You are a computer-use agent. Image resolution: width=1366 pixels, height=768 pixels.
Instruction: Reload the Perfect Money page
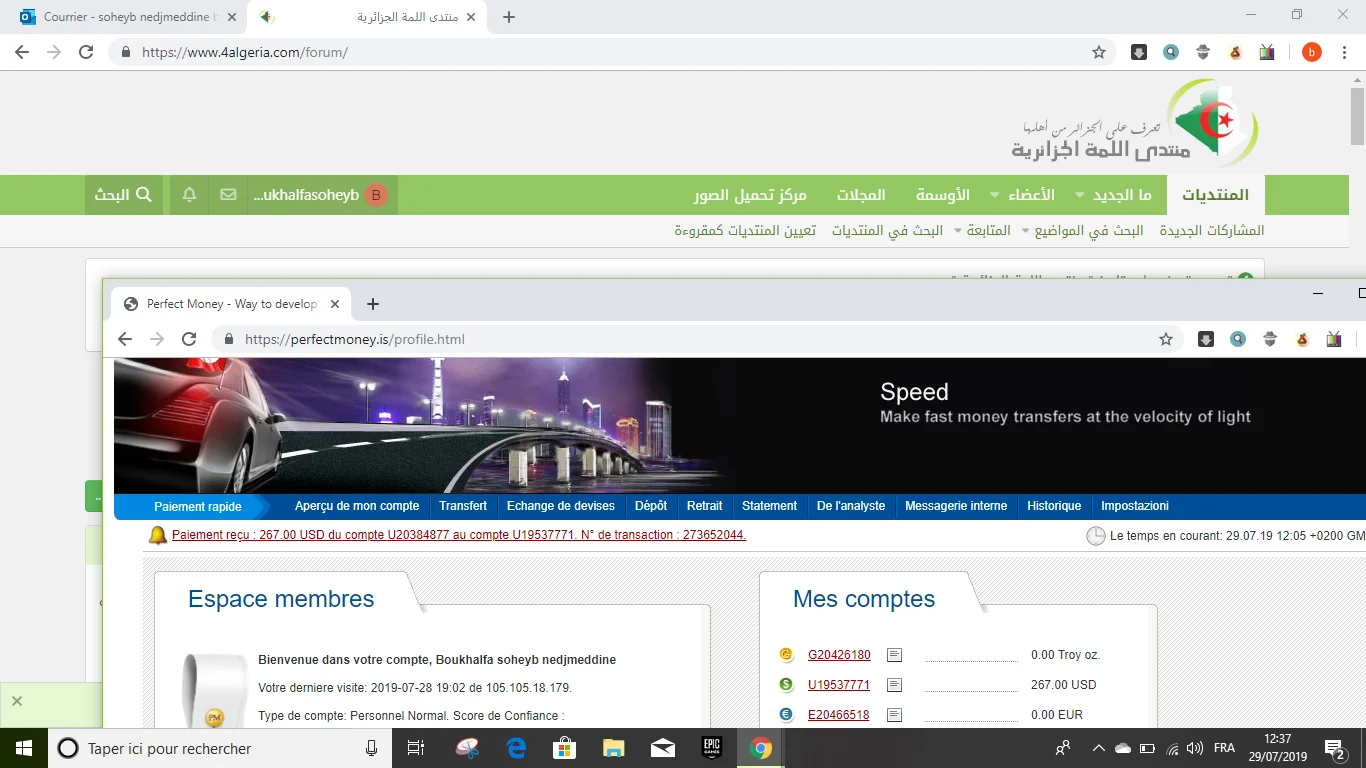pyautogui.click(x=189, y=339)
